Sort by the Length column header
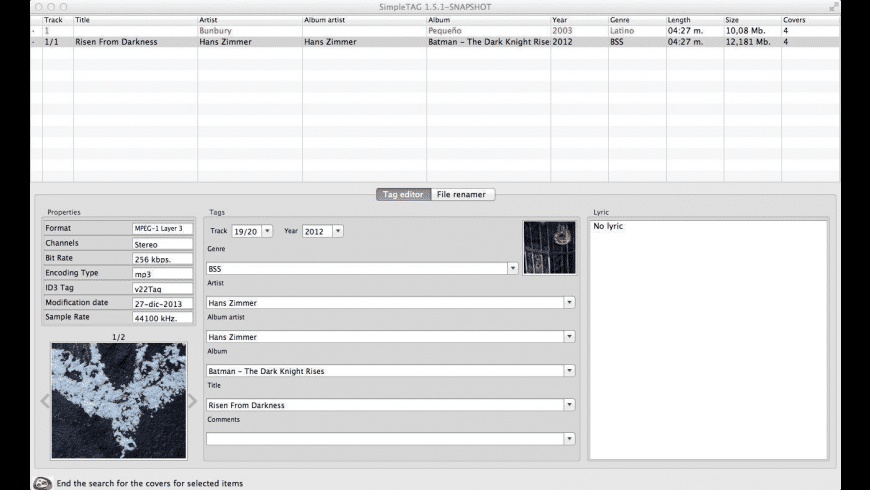The width and height of the screenshot is (870, 490). click(x=695, y=20)
